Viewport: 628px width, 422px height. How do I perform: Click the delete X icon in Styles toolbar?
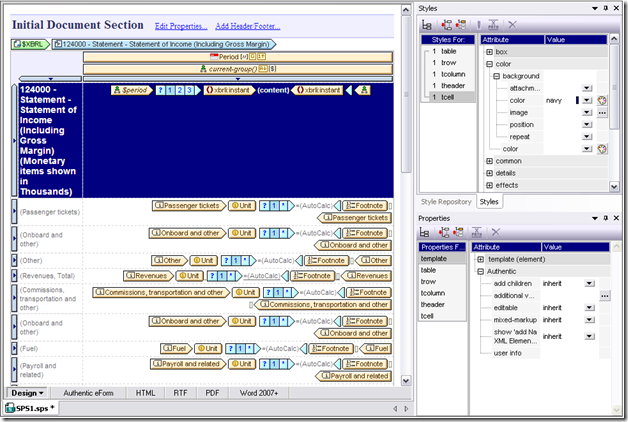pyautogui.click(x=512, y=25)
